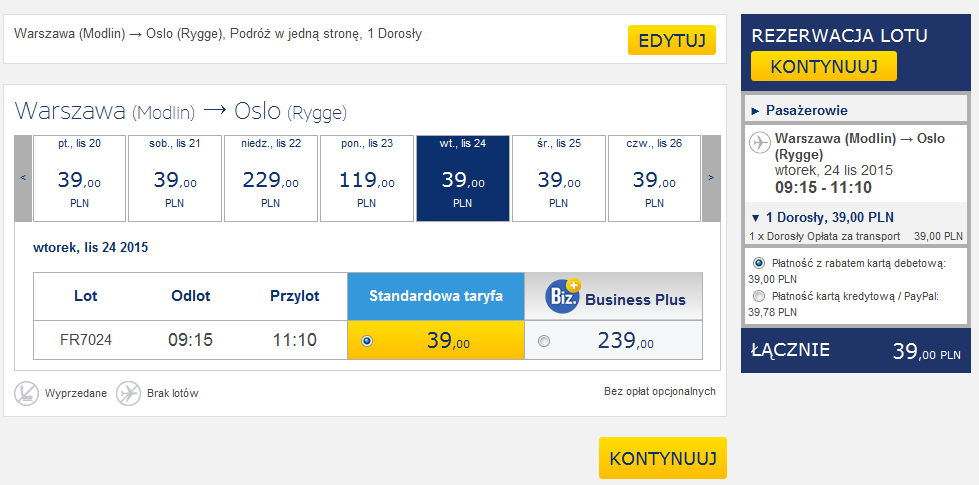Click 'Bez opłat opcjonalnych' text

(660, 391)
